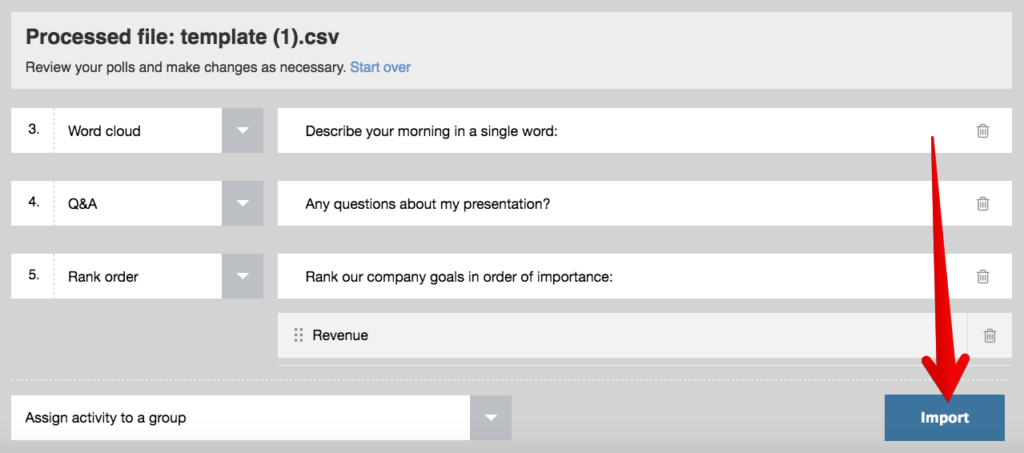Select the number 4 cell of the Q&A row
Image resolution: width=1024 pixels, height=453 pixels.
(33, 204)
